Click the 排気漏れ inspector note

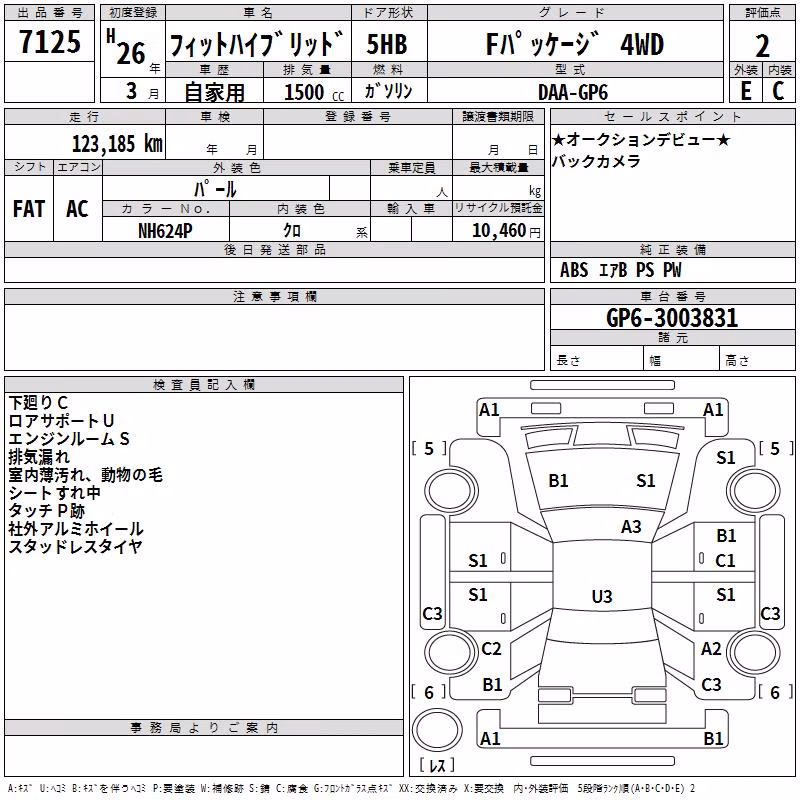[39, 457]
